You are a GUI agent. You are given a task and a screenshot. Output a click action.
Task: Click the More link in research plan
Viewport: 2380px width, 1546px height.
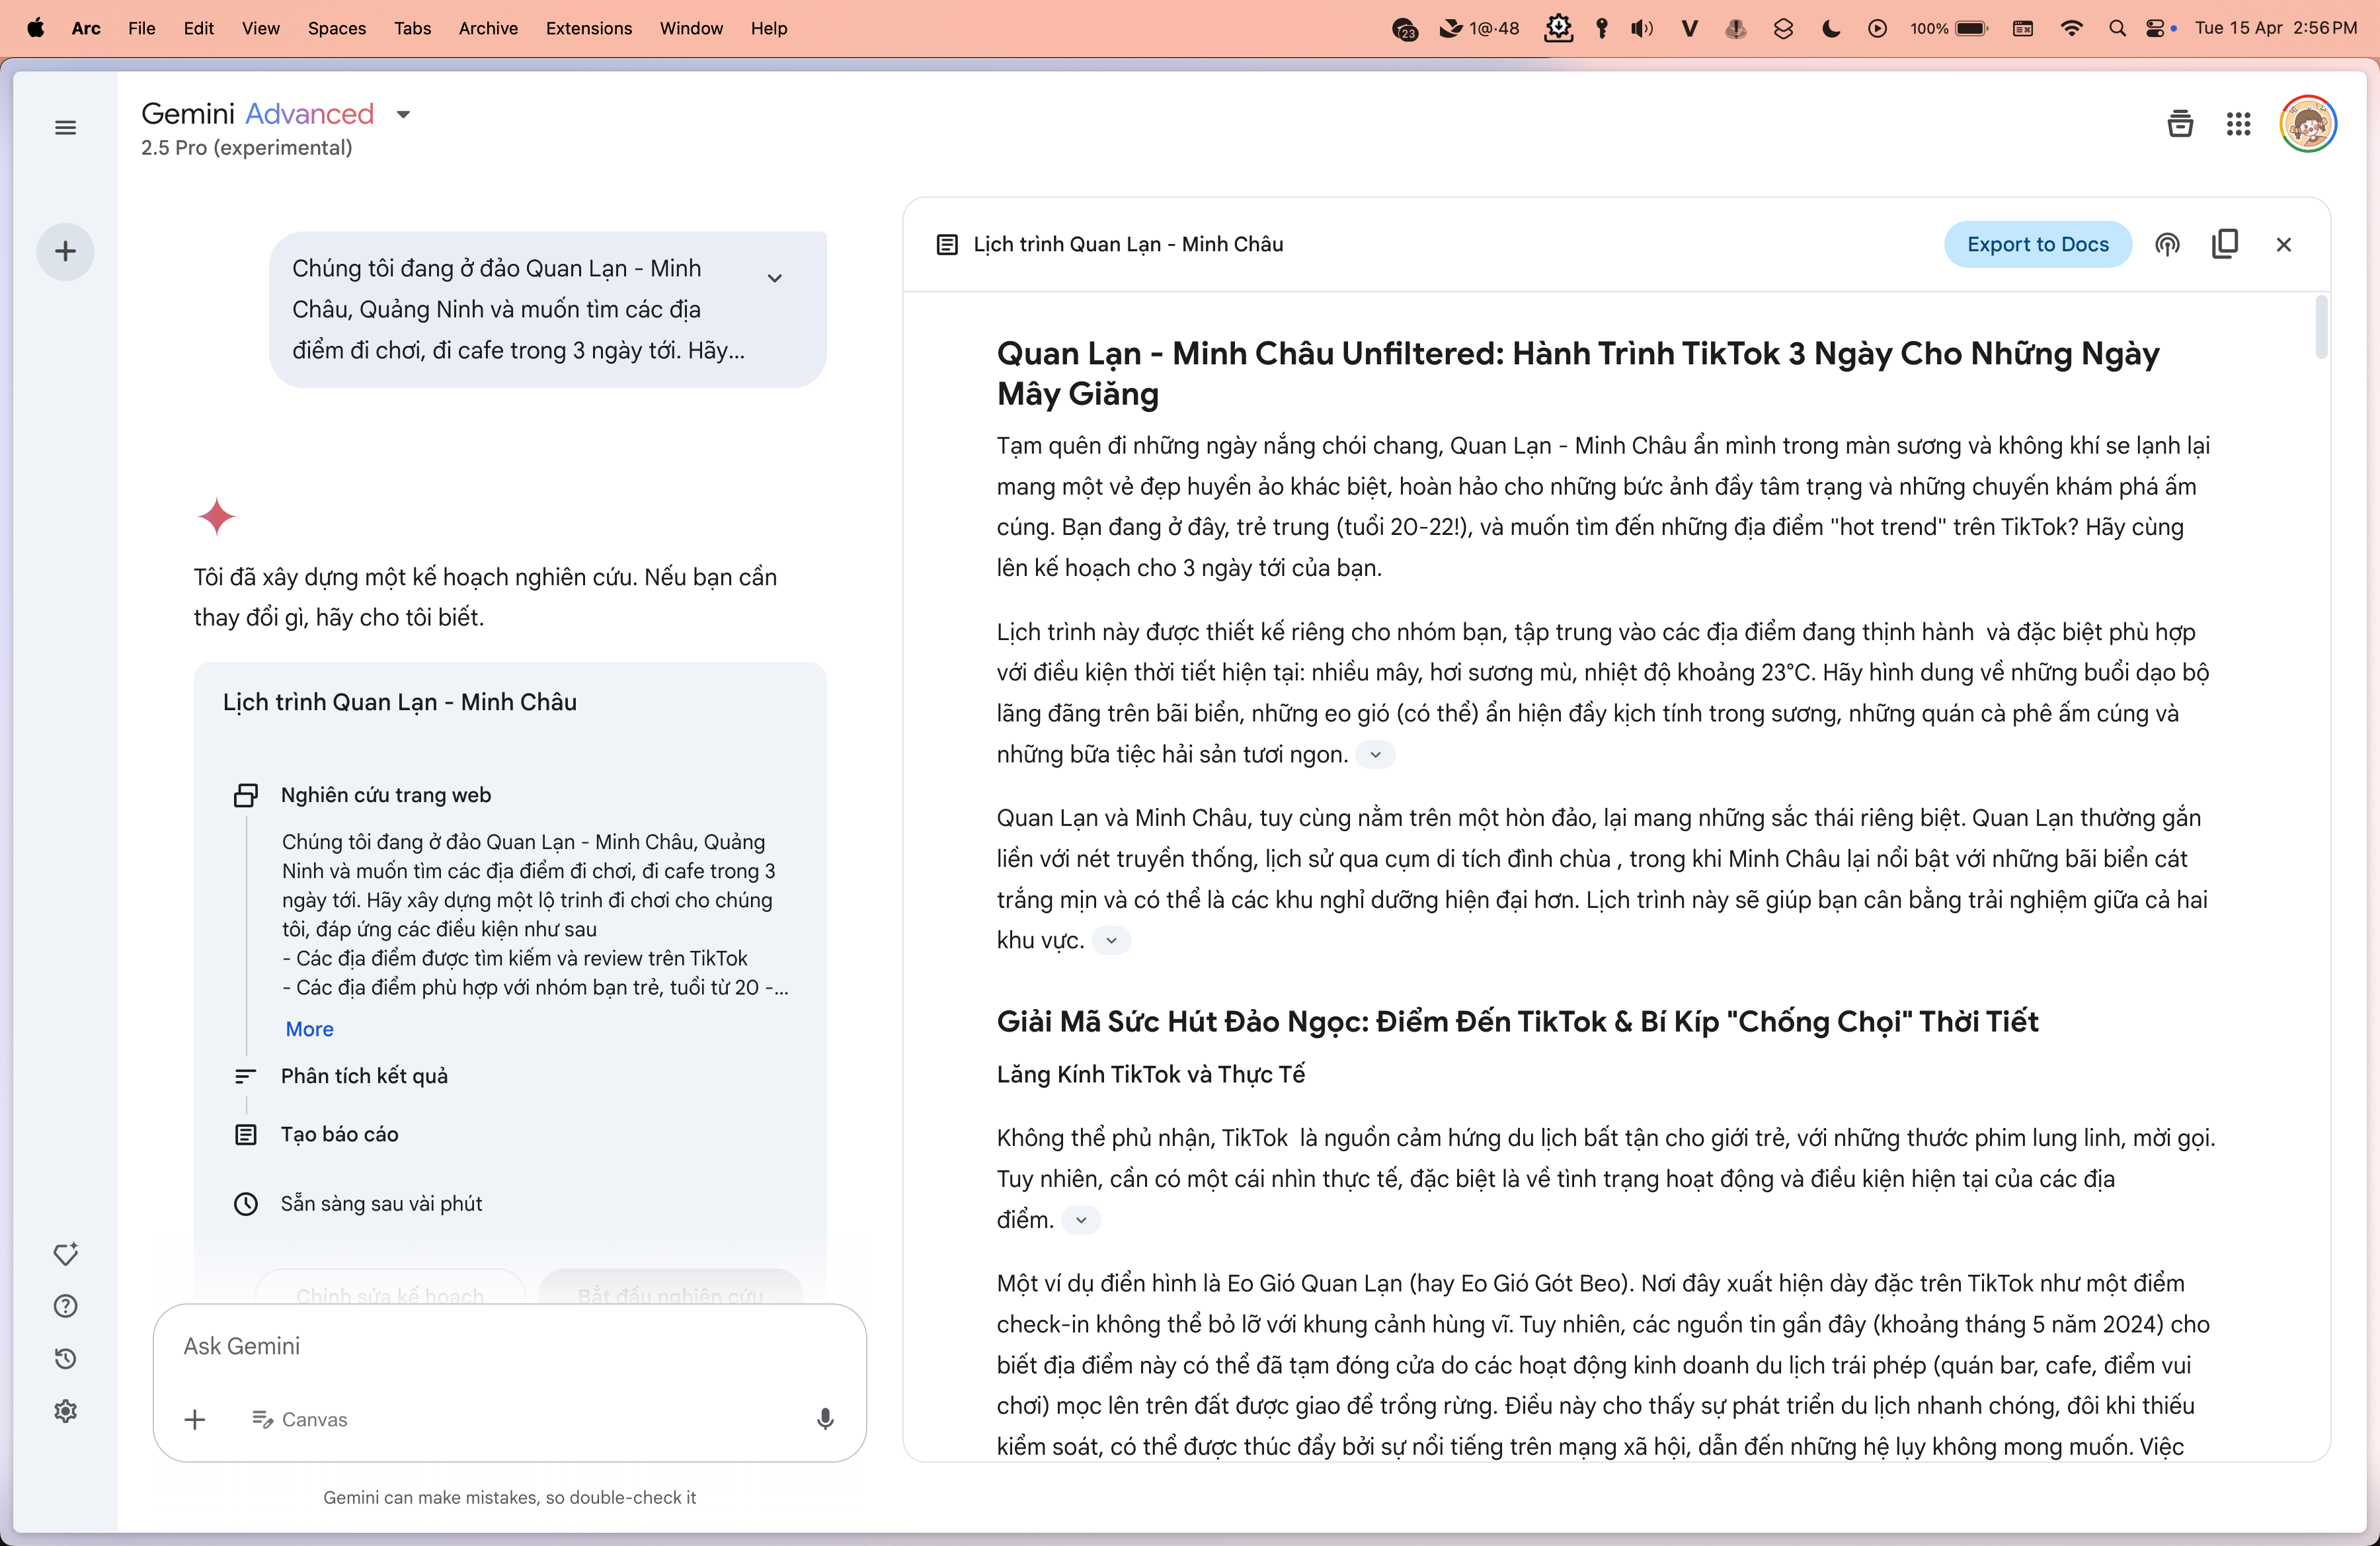(310, 1029)
